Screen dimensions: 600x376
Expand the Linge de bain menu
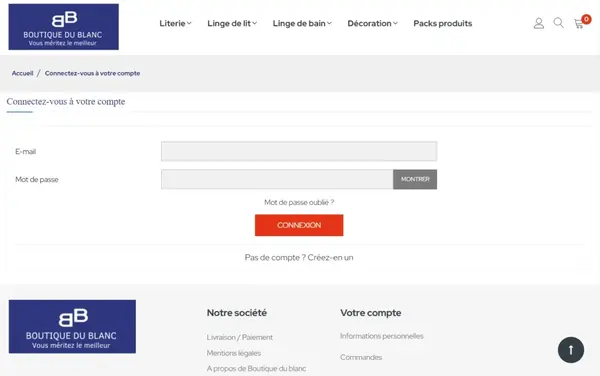click(x=302, y=23)
